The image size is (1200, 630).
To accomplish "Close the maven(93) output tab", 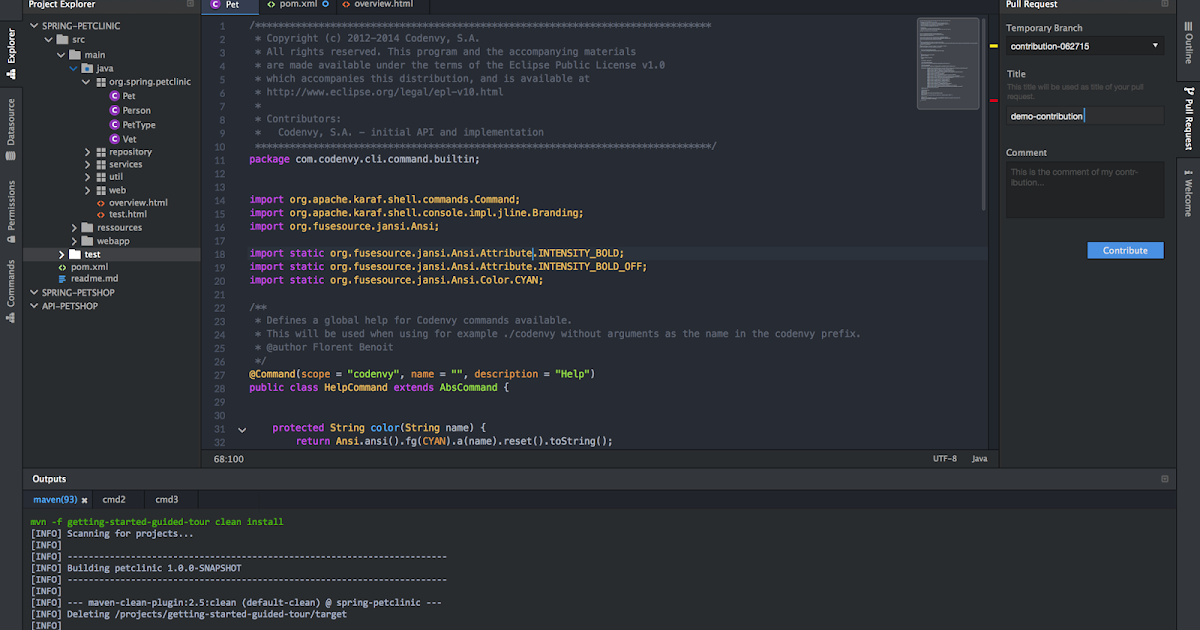I will pyautogui.click(x=85, y=499).
